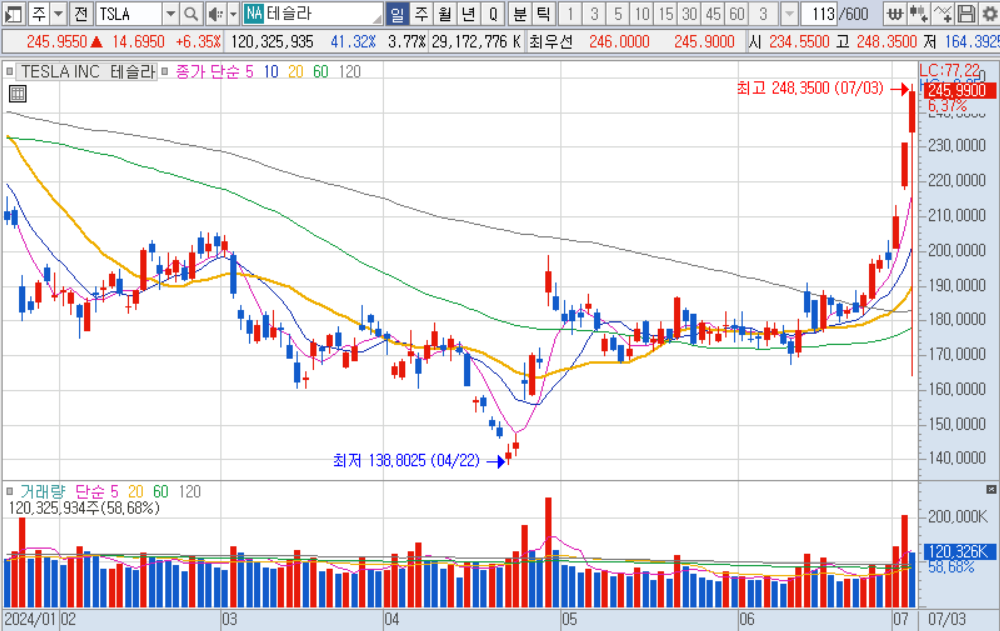Click the volume tag 120,326K
This screenshot has width=1000, height=631.
click(959, 552)
